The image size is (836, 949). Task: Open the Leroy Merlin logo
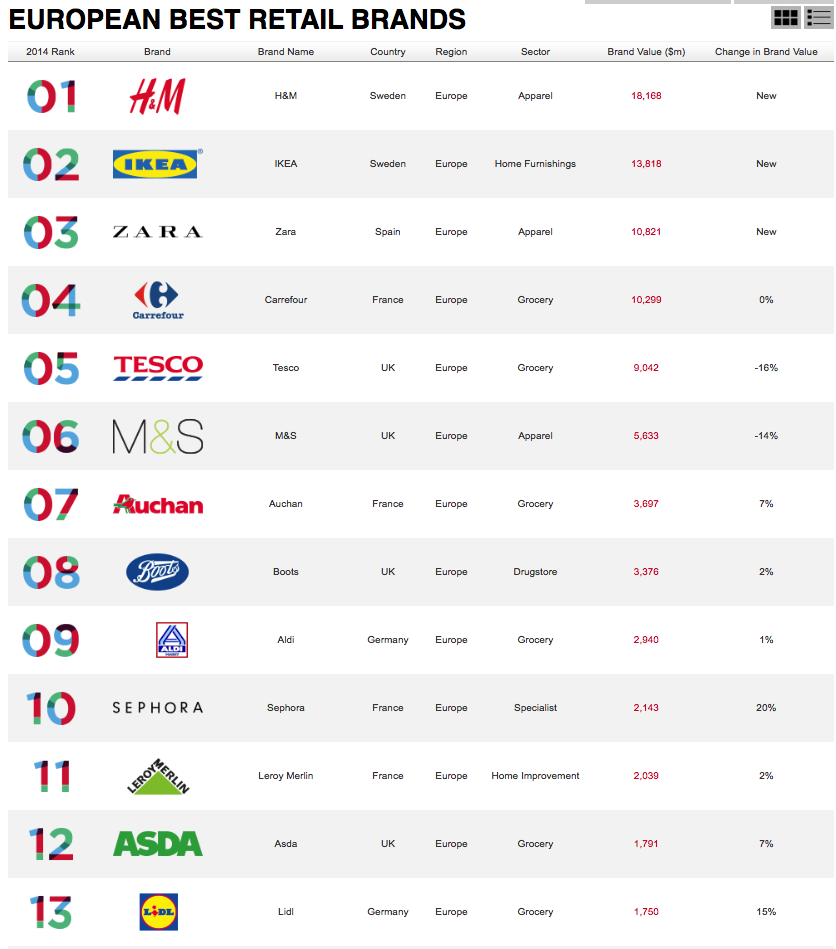[157, 776]
